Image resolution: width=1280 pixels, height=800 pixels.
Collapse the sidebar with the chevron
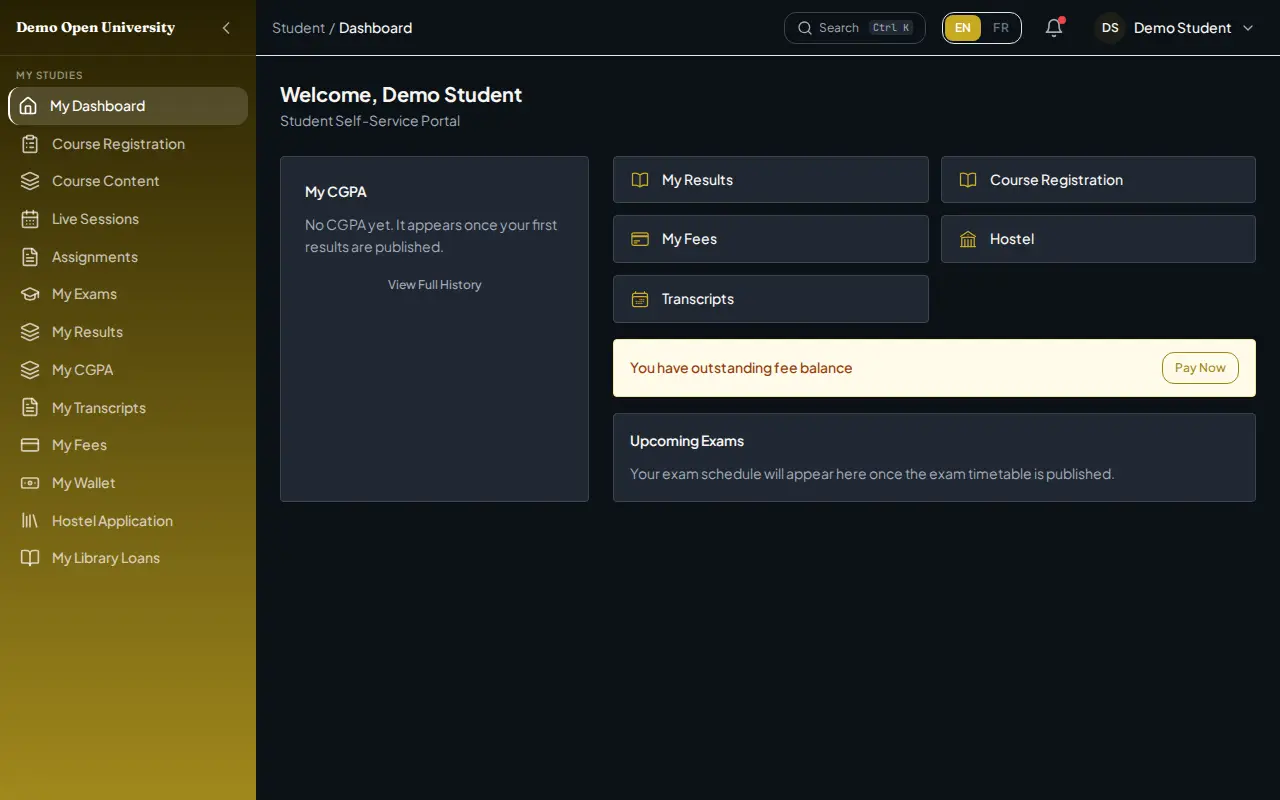click(226, 28)
